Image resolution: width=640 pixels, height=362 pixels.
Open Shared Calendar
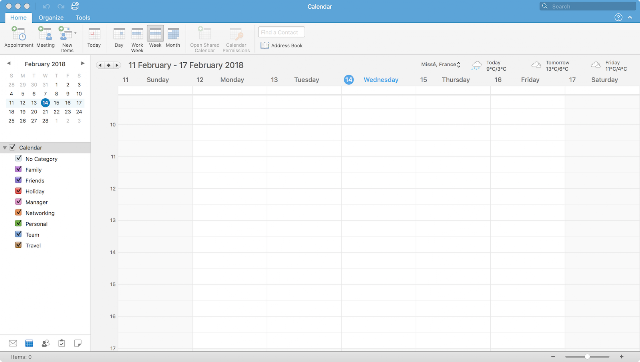(204, 39)
